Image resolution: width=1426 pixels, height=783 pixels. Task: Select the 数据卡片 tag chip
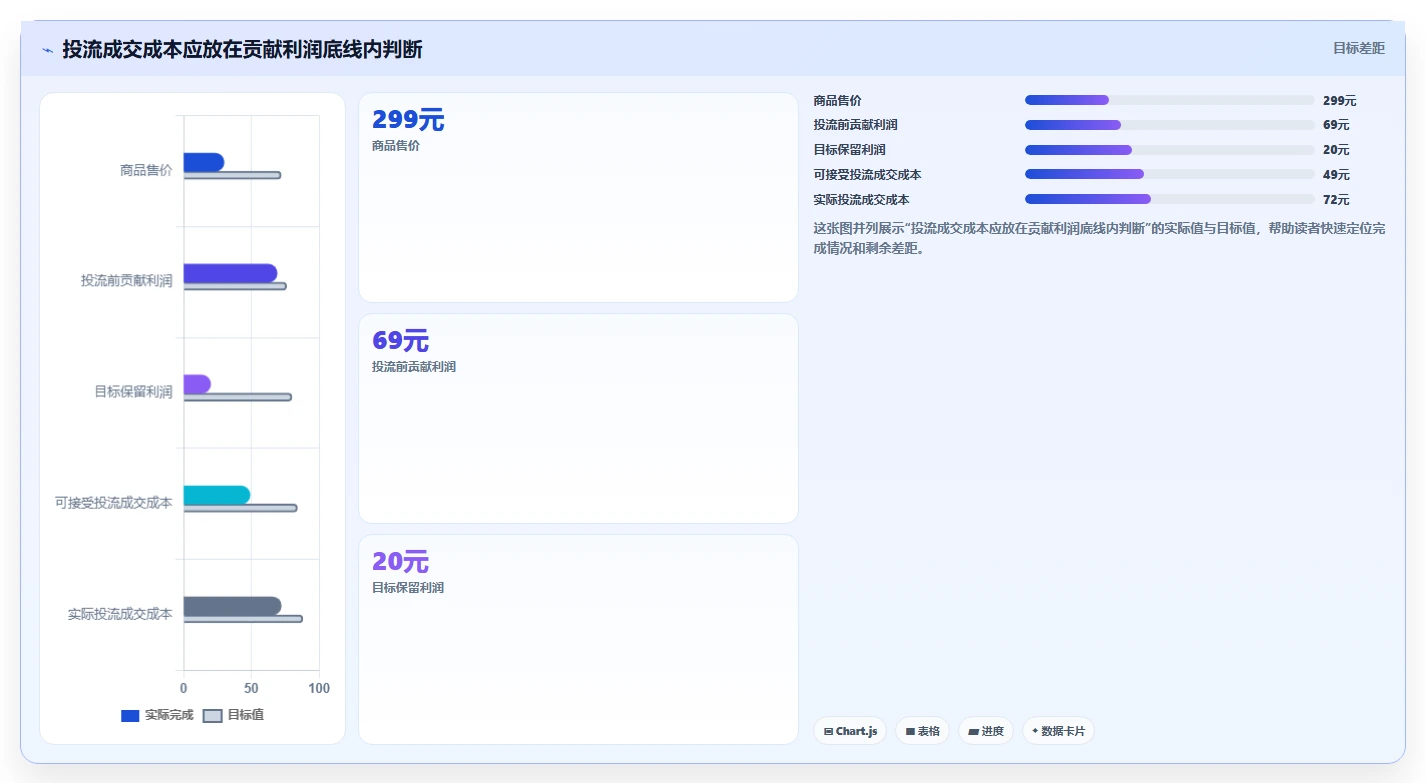pyautogui.click(x=1058, y=731)
